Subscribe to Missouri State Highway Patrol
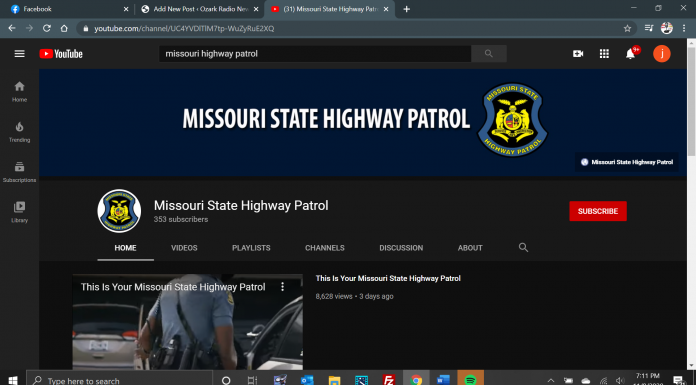This screenshot has height=385, width=696. pyautogui.click(x=598, y=211)
